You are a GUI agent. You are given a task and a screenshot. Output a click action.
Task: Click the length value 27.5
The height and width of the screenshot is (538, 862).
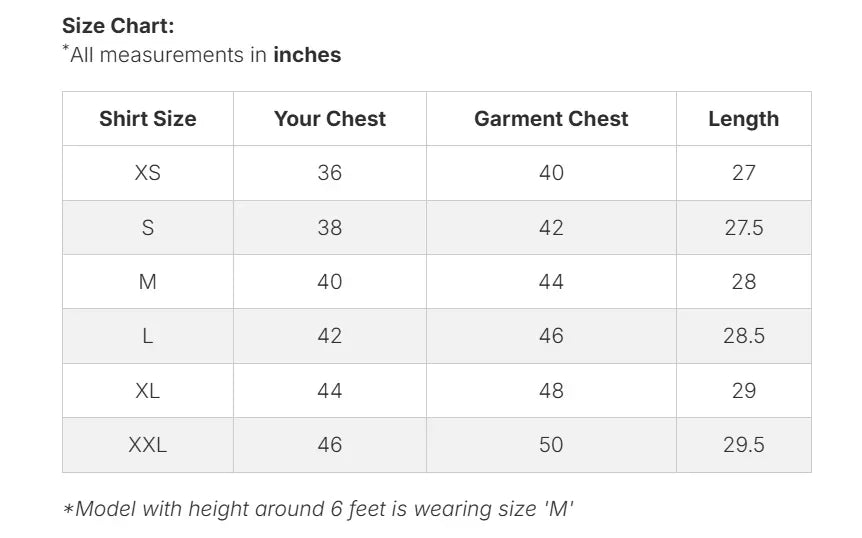click(x=743, y=228)
